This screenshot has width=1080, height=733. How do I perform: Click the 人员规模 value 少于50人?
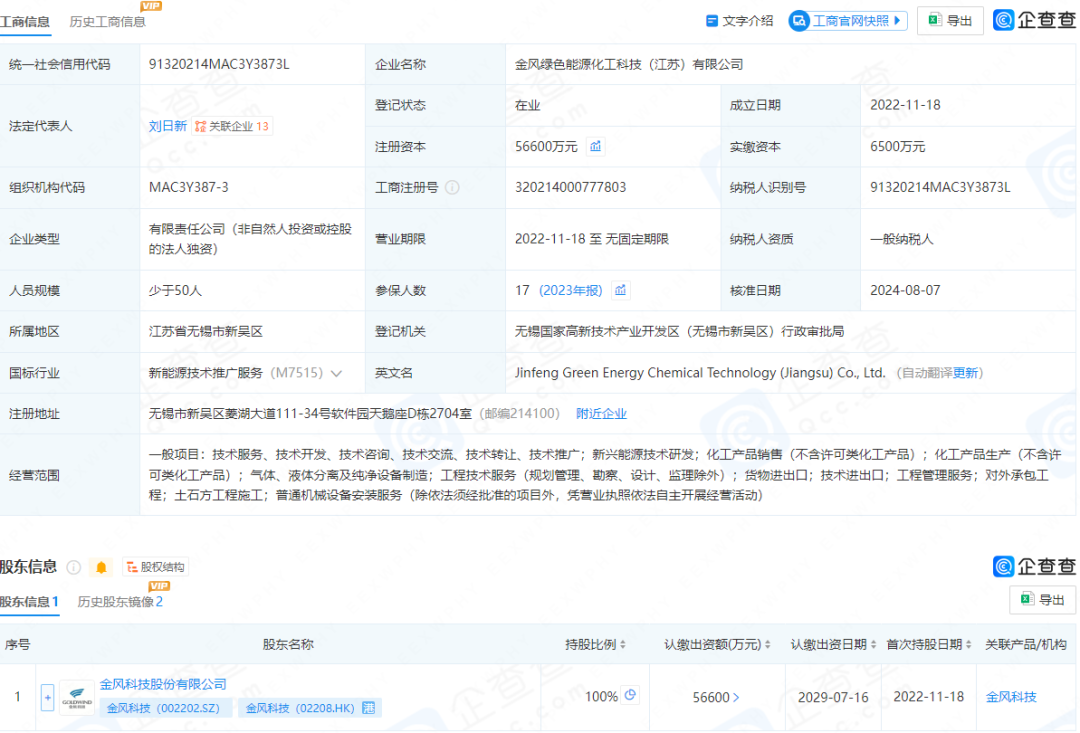(x=175, y=290)
